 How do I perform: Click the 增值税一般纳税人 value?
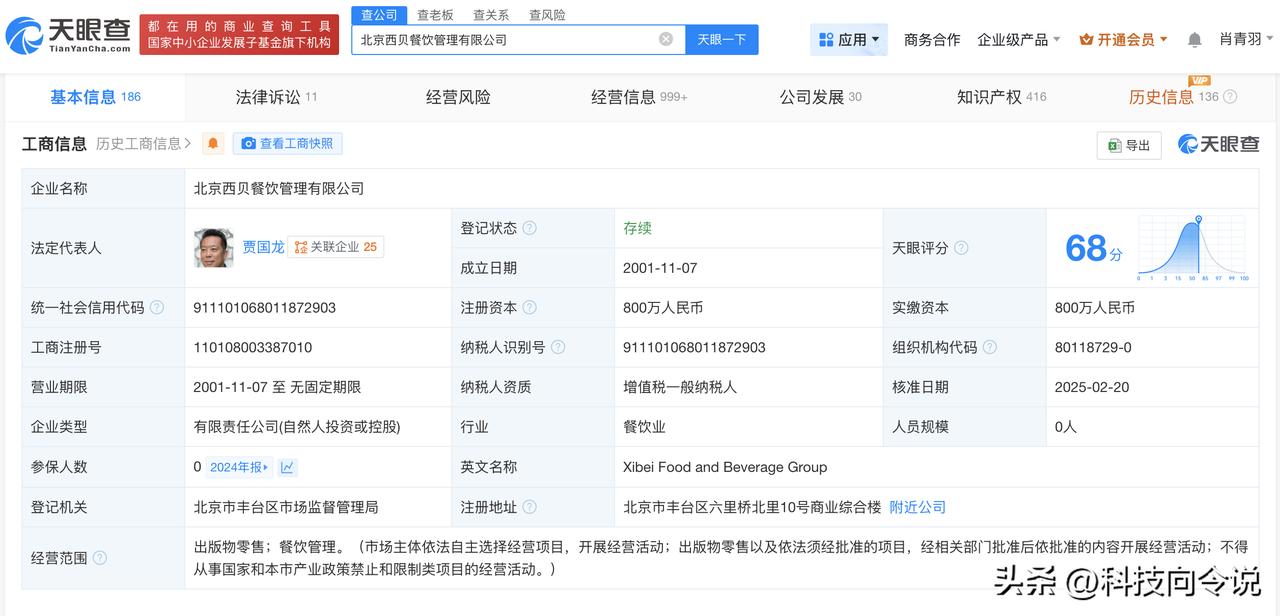[x=680, y=387]
